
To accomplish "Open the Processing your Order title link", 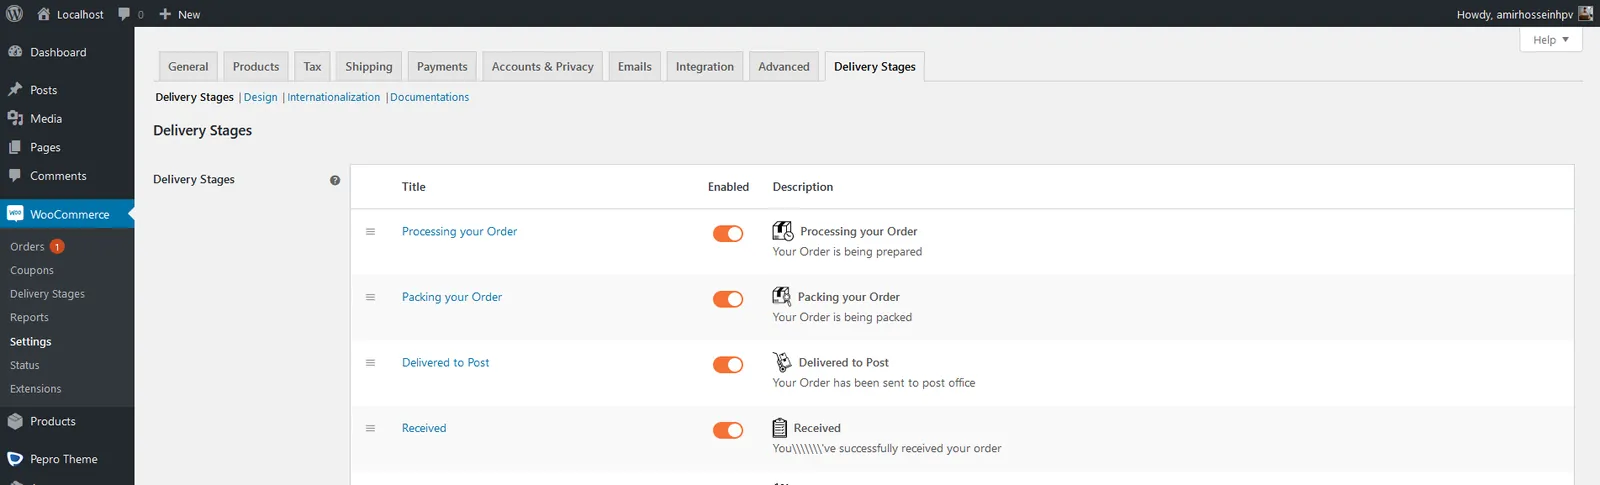I will [460, 231].
